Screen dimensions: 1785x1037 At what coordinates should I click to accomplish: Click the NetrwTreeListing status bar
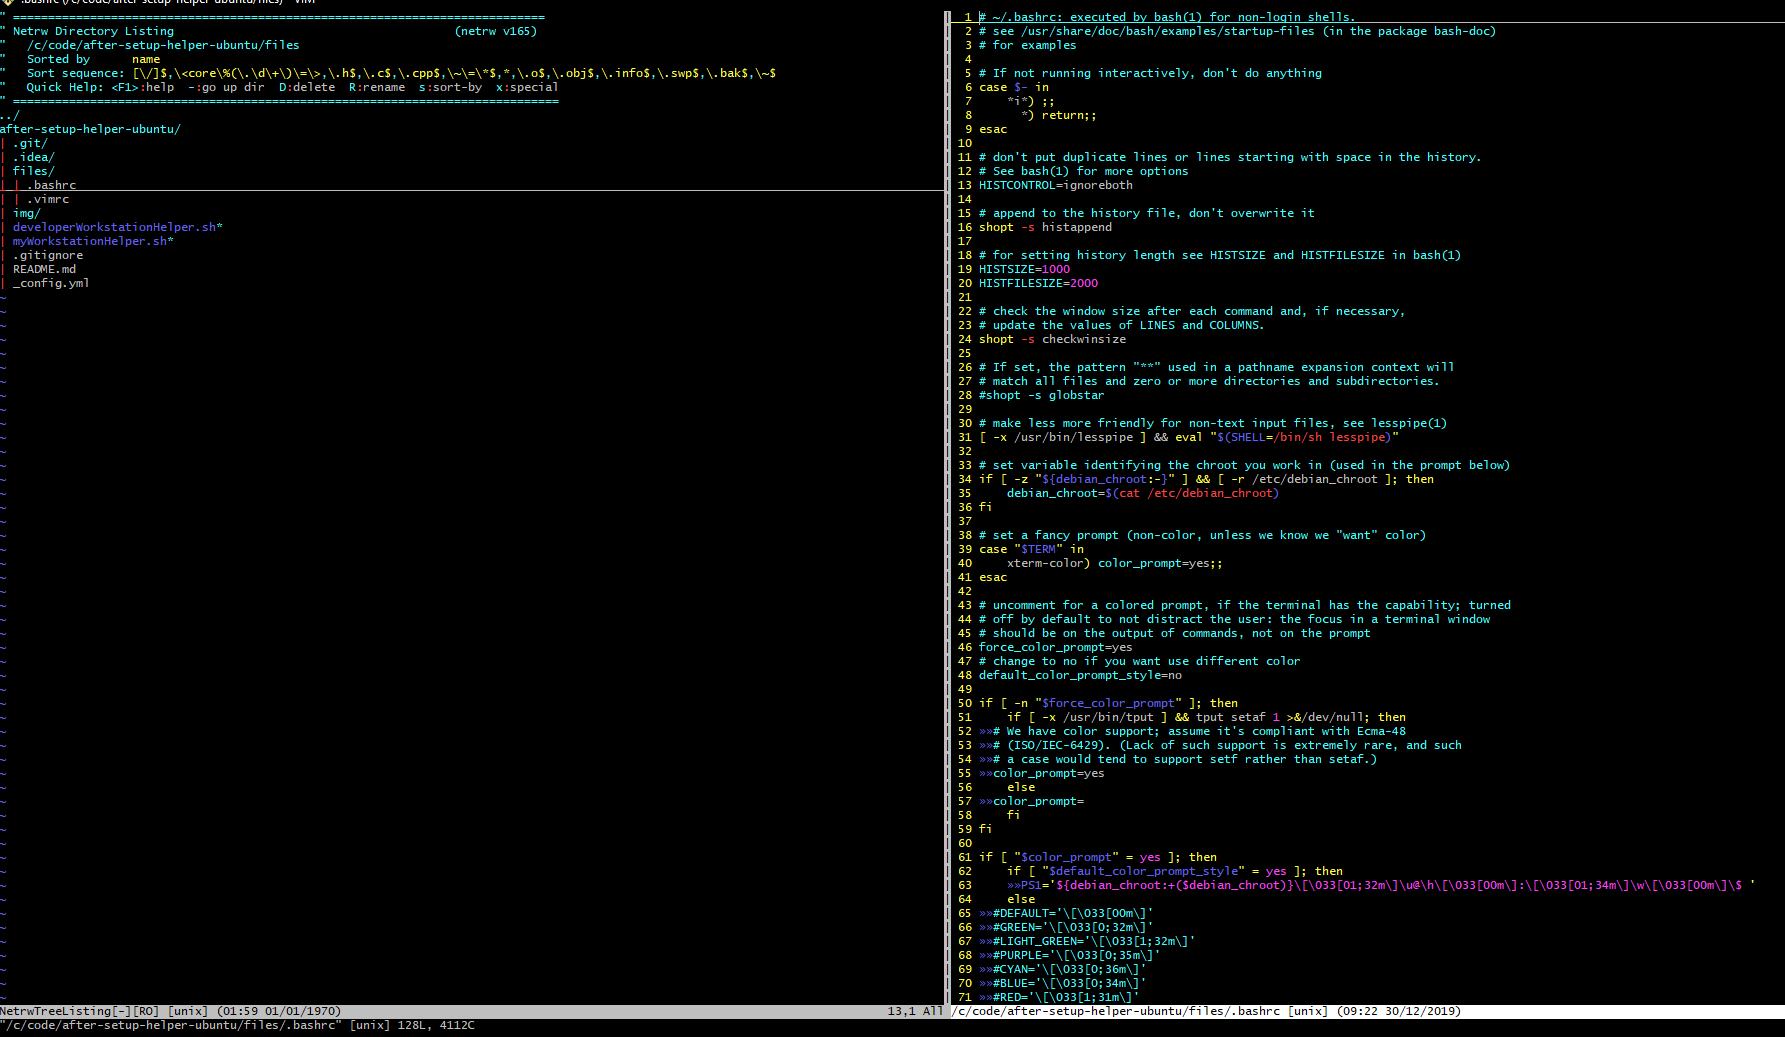click(472, 1011)
